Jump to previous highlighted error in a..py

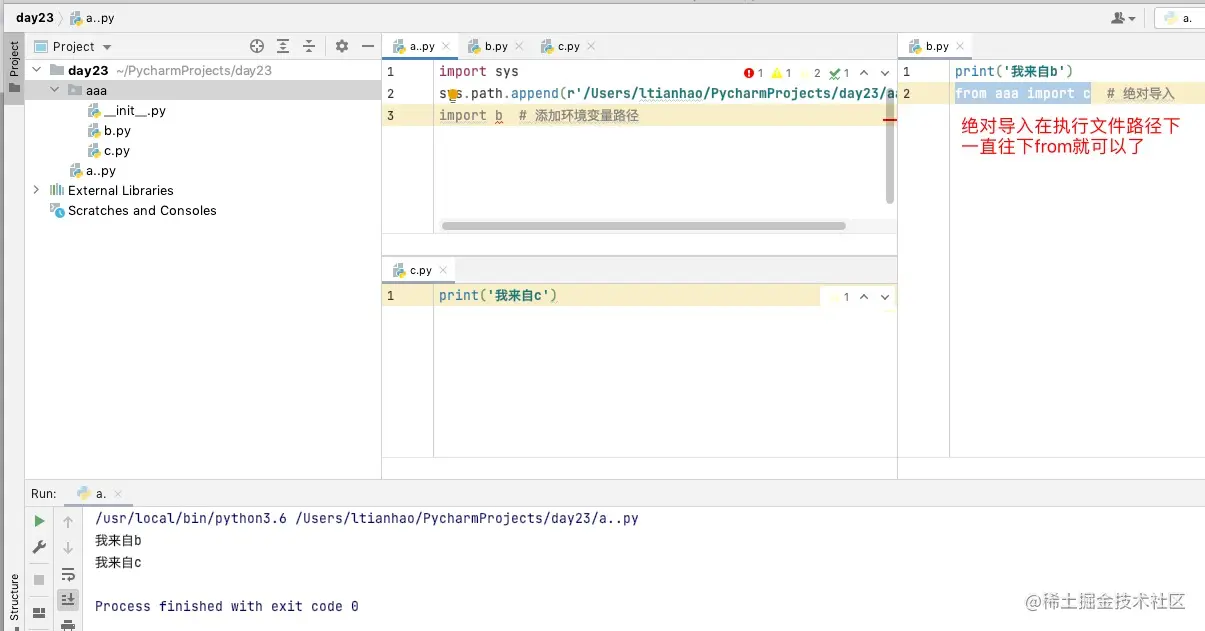(864, 73)
